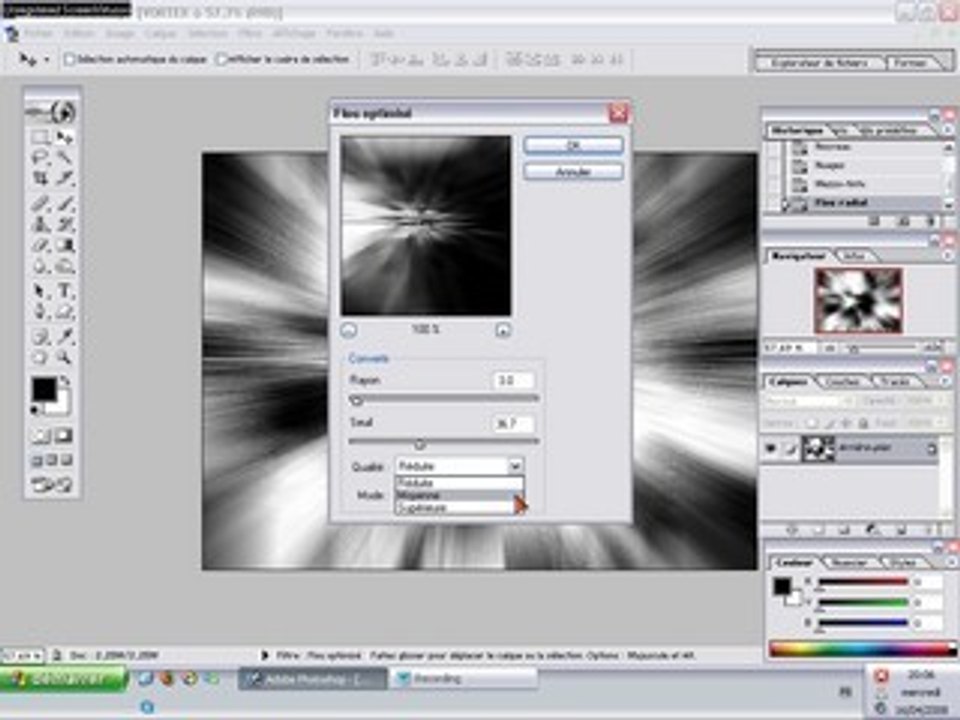Switch to Standard edit mode button

click(41, 435)
